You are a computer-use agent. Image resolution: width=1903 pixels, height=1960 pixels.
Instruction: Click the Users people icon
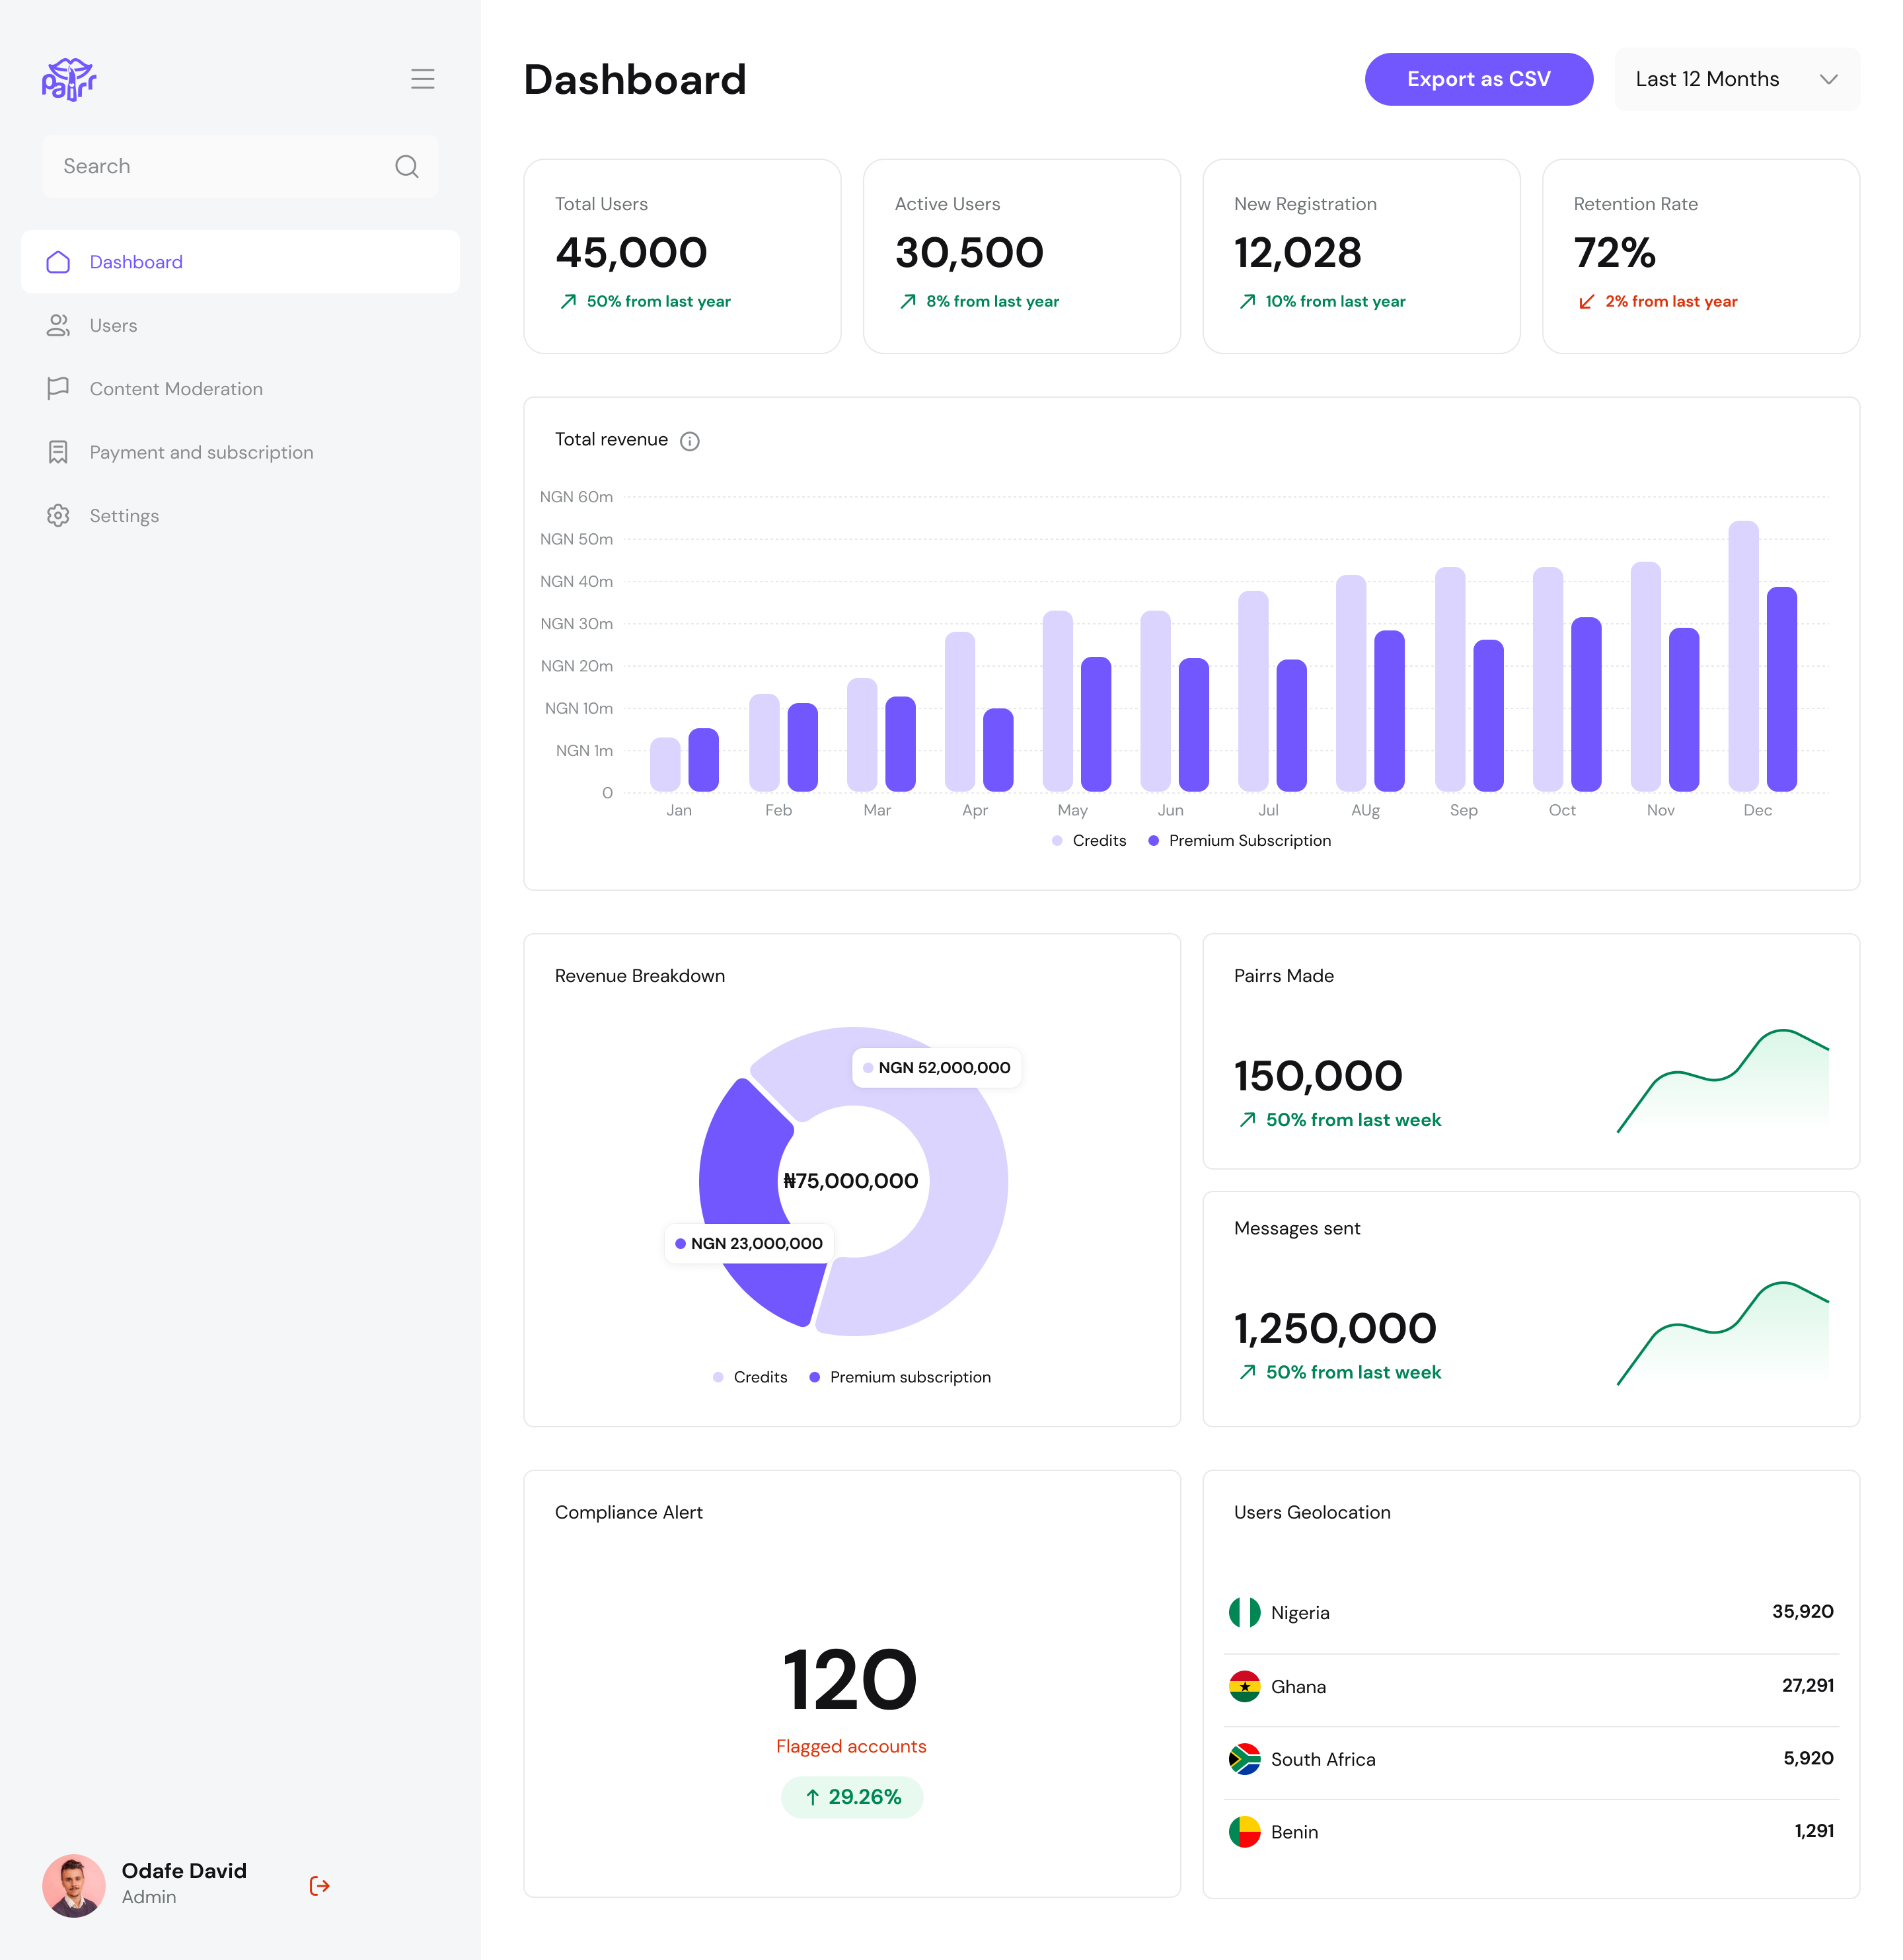pyautogui.click(x=58, y=325)
